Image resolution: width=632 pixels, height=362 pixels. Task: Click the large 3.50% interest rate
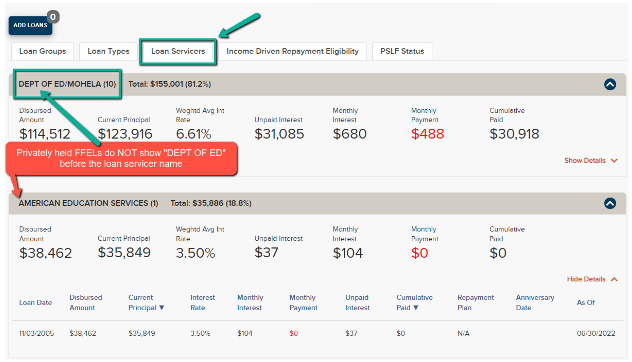tap(195, 253)
